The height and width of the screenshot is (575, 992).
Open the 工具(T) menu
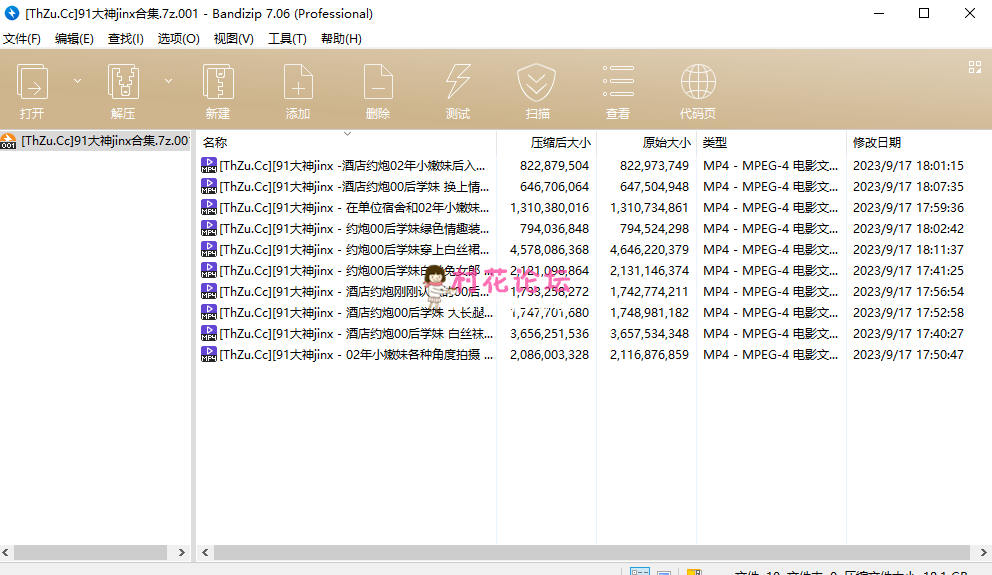(287, 39)
